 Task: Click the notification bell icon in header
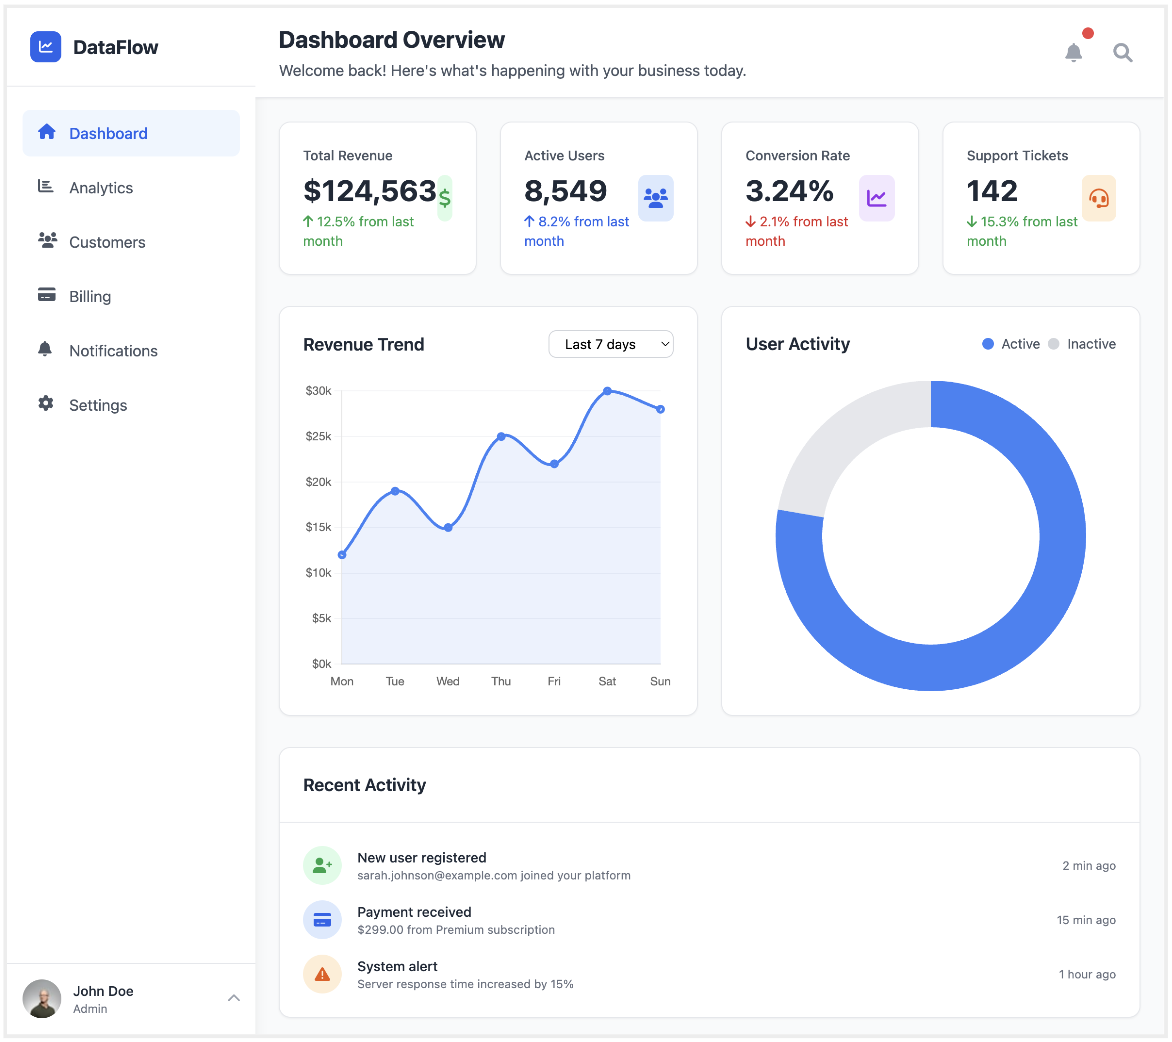coord(1073,53)
